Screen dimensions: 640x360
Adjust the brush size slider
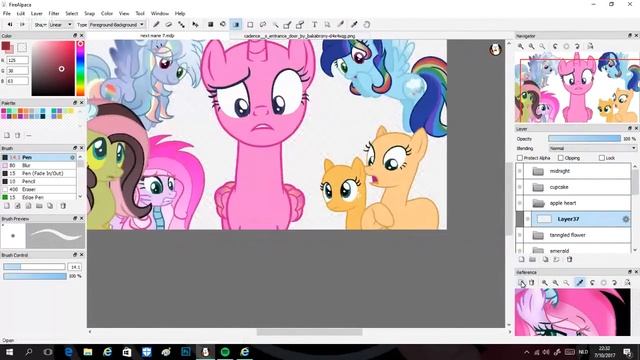[x=34, y=267]
